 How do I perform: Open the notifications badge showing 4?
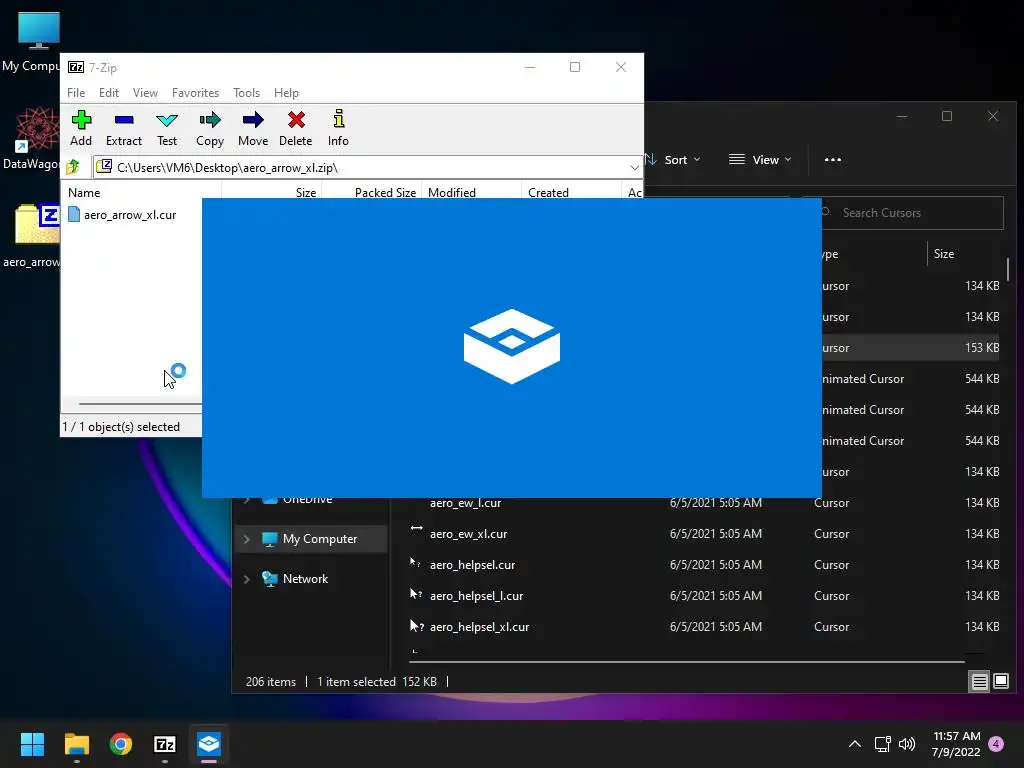tap(996, 744)
